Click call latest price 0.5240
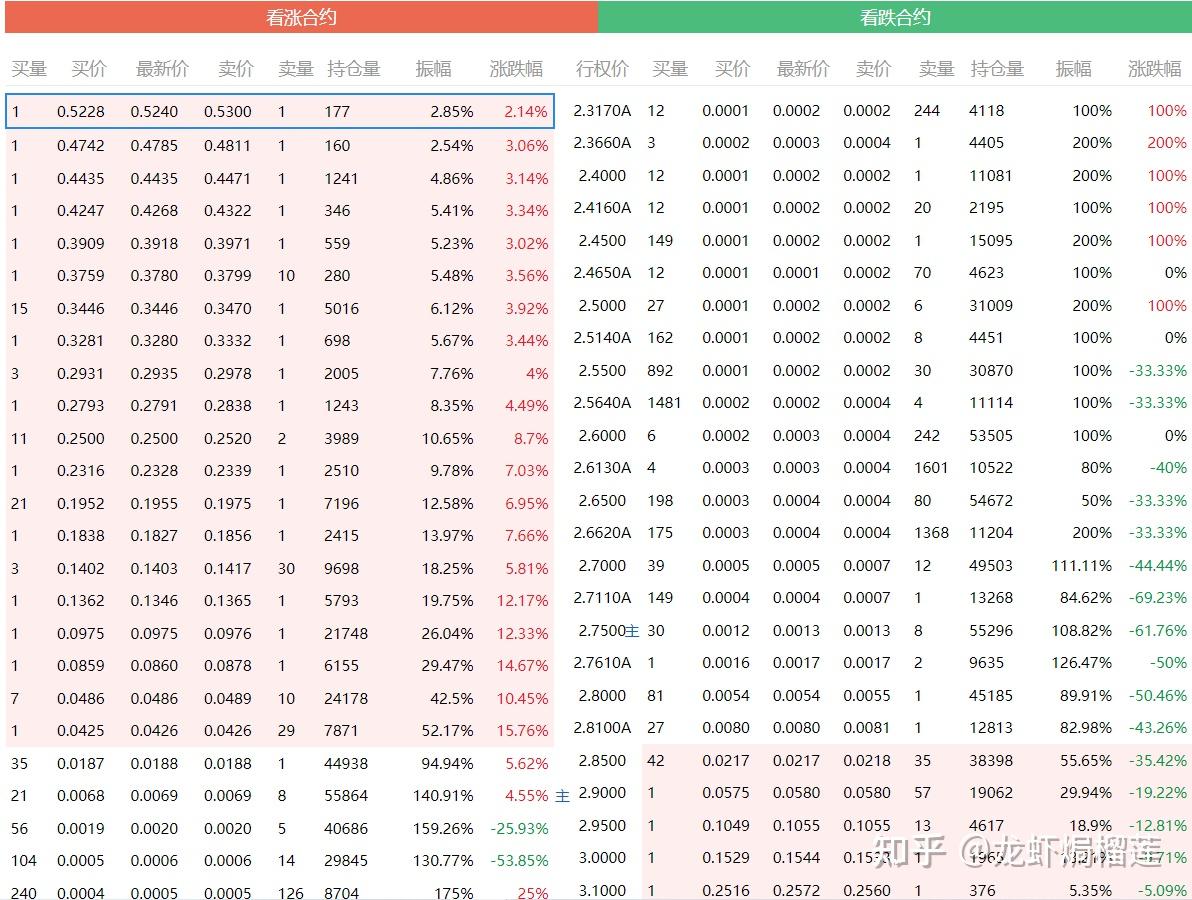 point(154,112)
